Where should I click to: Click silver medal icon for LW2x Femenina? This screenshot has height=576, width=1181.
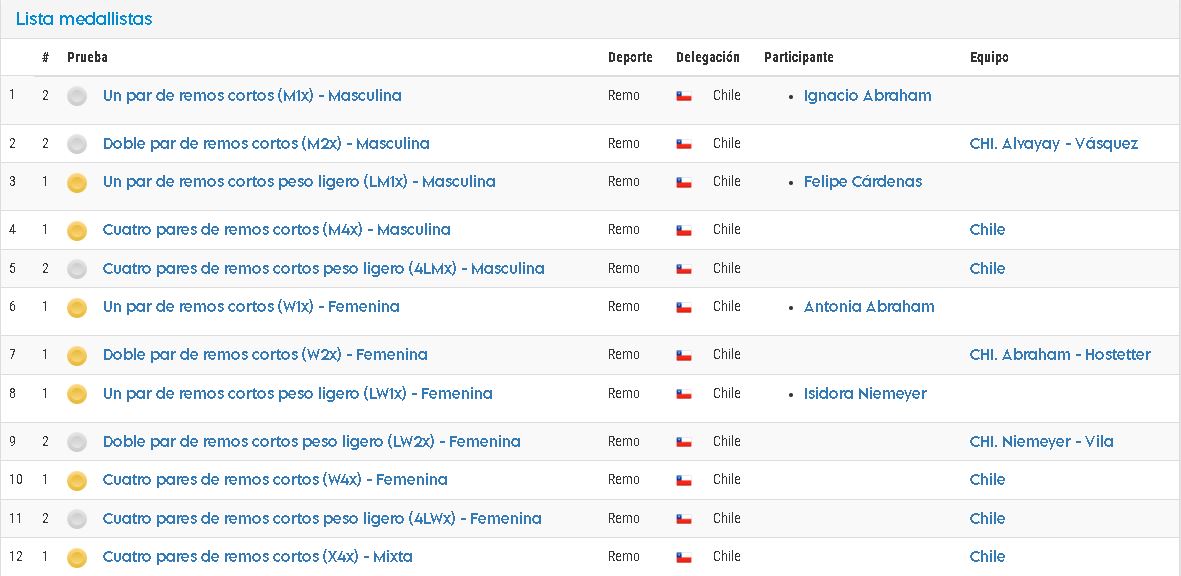(77, 442)
